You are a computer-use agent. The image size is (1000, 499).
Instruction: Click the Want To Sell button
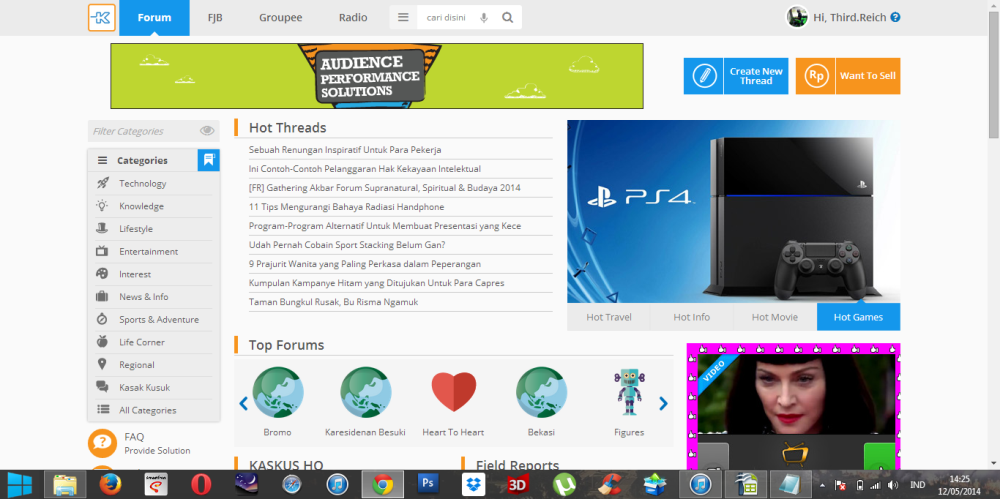coord(848,76)
